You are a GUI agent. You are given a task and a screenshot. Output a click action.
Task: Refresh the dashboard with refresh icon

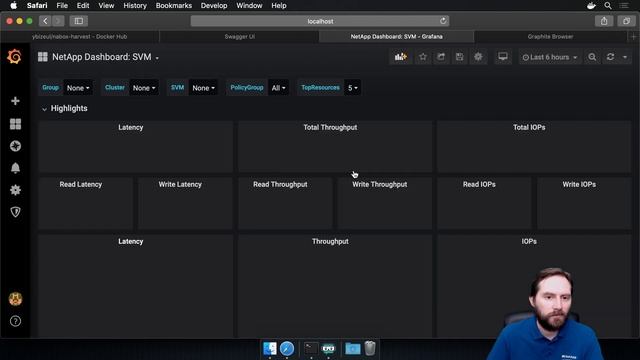pyautogui.click(x=610, y=57)
